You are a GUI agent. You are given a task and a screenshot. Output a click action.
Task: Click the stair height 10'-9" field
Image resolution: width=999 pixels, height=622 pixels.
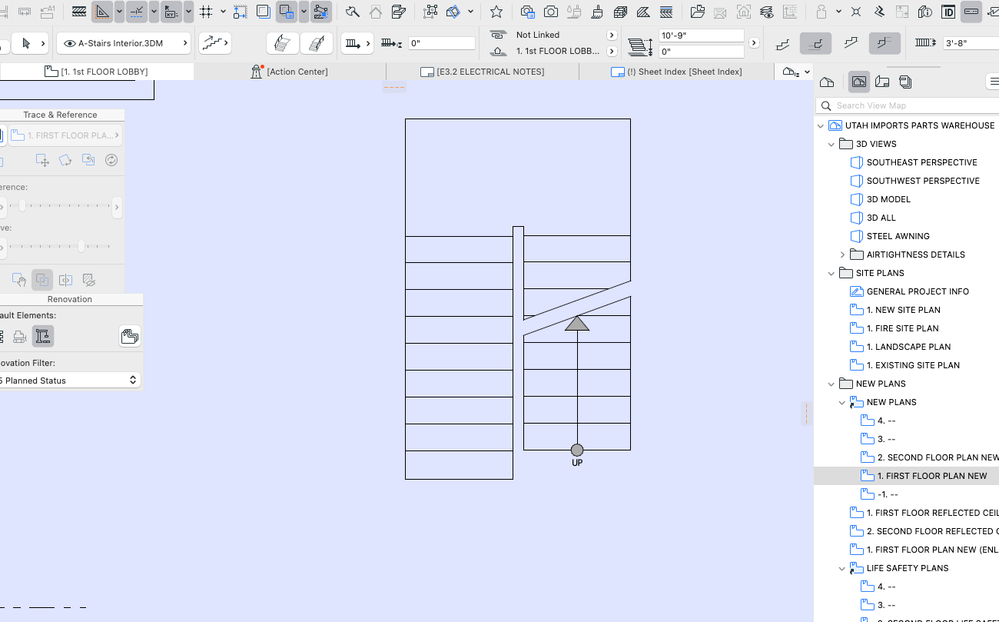pos(701,35)
